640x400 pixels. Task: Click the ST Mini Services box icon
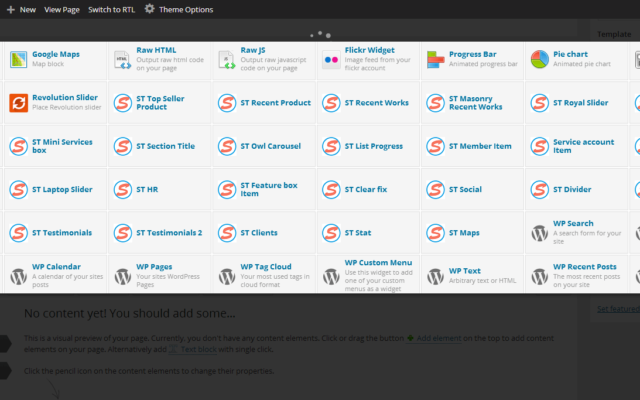click(x=18, y=146)
